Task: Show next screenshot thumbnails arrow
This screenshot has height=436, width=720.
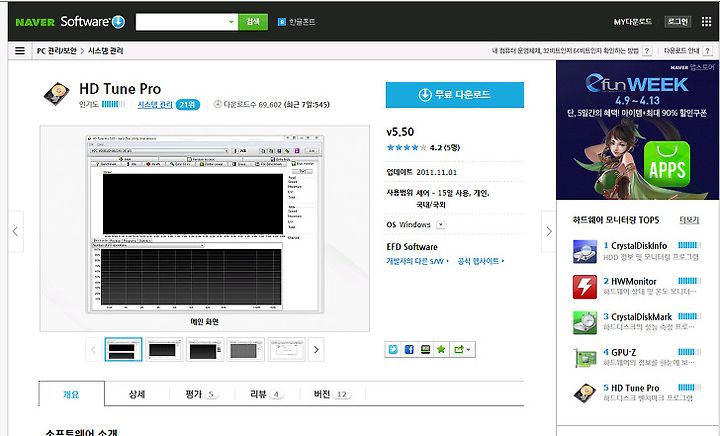Action: pyautogui.click(x=316, y=350)
